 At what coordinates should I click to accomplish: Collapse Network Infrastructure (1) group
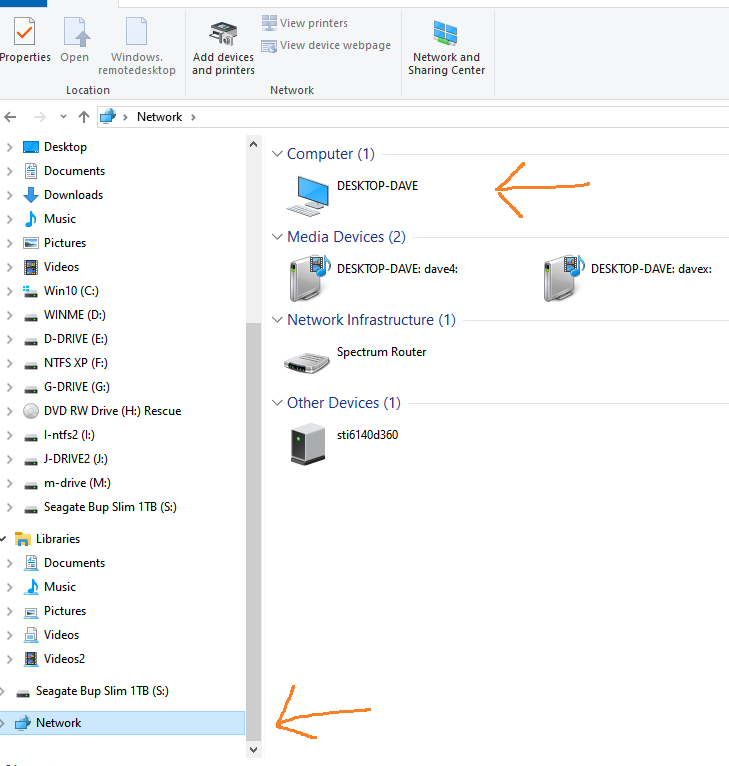click(x=277, y=320)
